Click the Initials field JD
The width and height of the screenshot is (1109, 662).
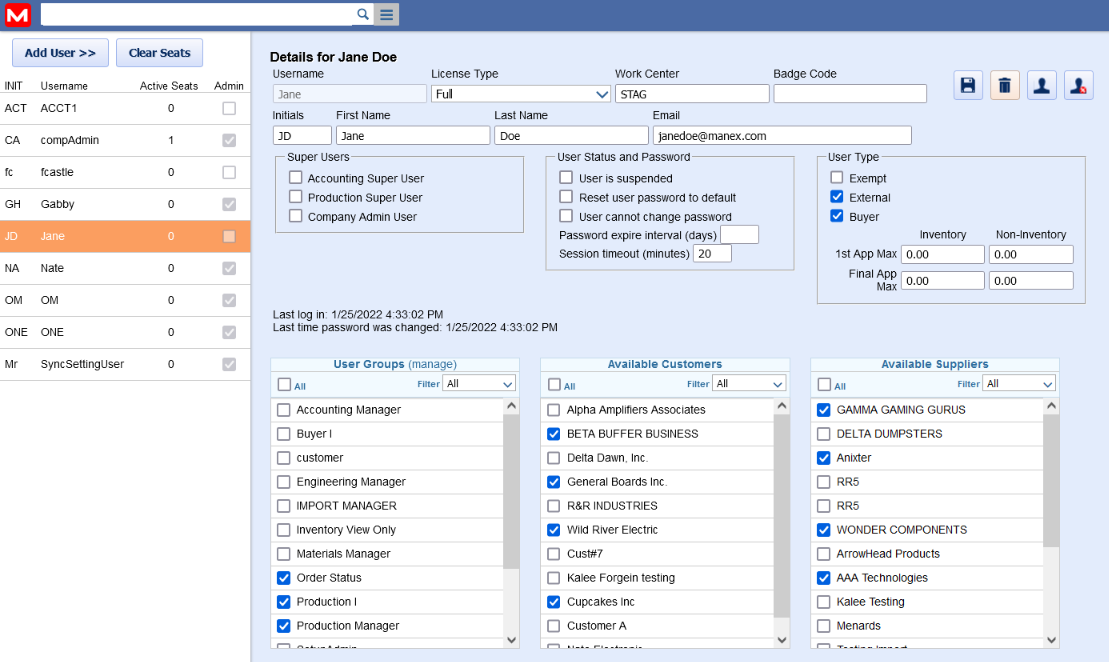[302, 135]
